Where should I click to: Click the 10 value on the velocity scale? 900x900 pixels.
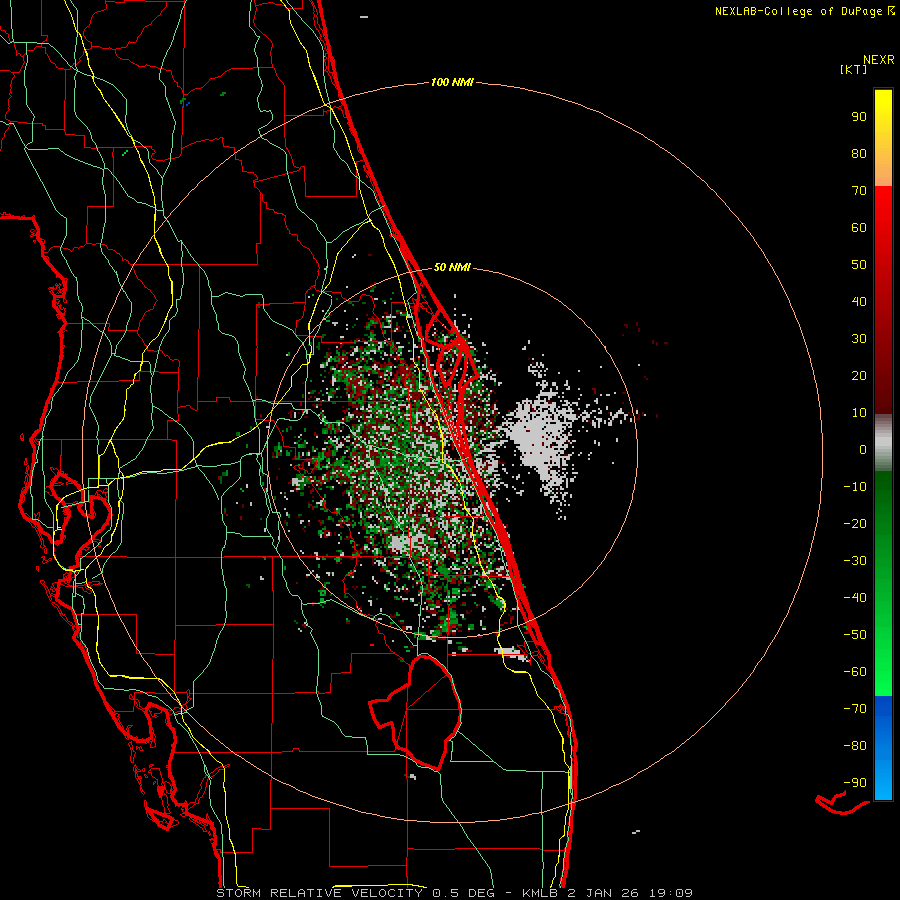click(x=859, y=413)
